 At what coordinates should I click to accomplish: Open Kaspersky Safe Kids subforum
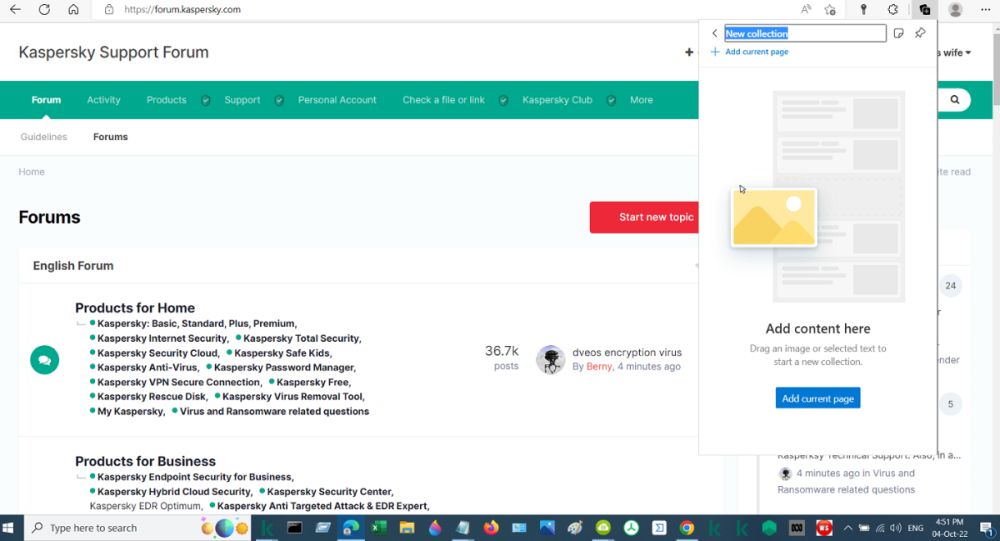[283, 353]
